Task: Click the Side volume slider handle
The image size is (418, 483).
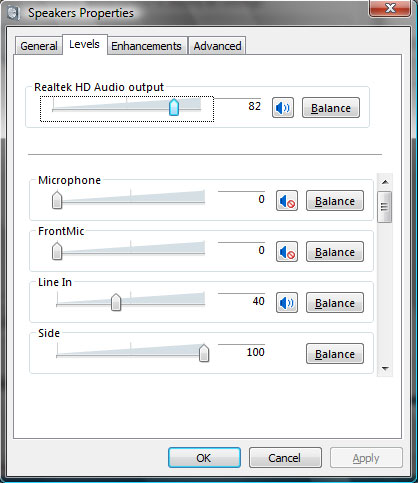Action: pyautogui.click(x=204, y=353)
